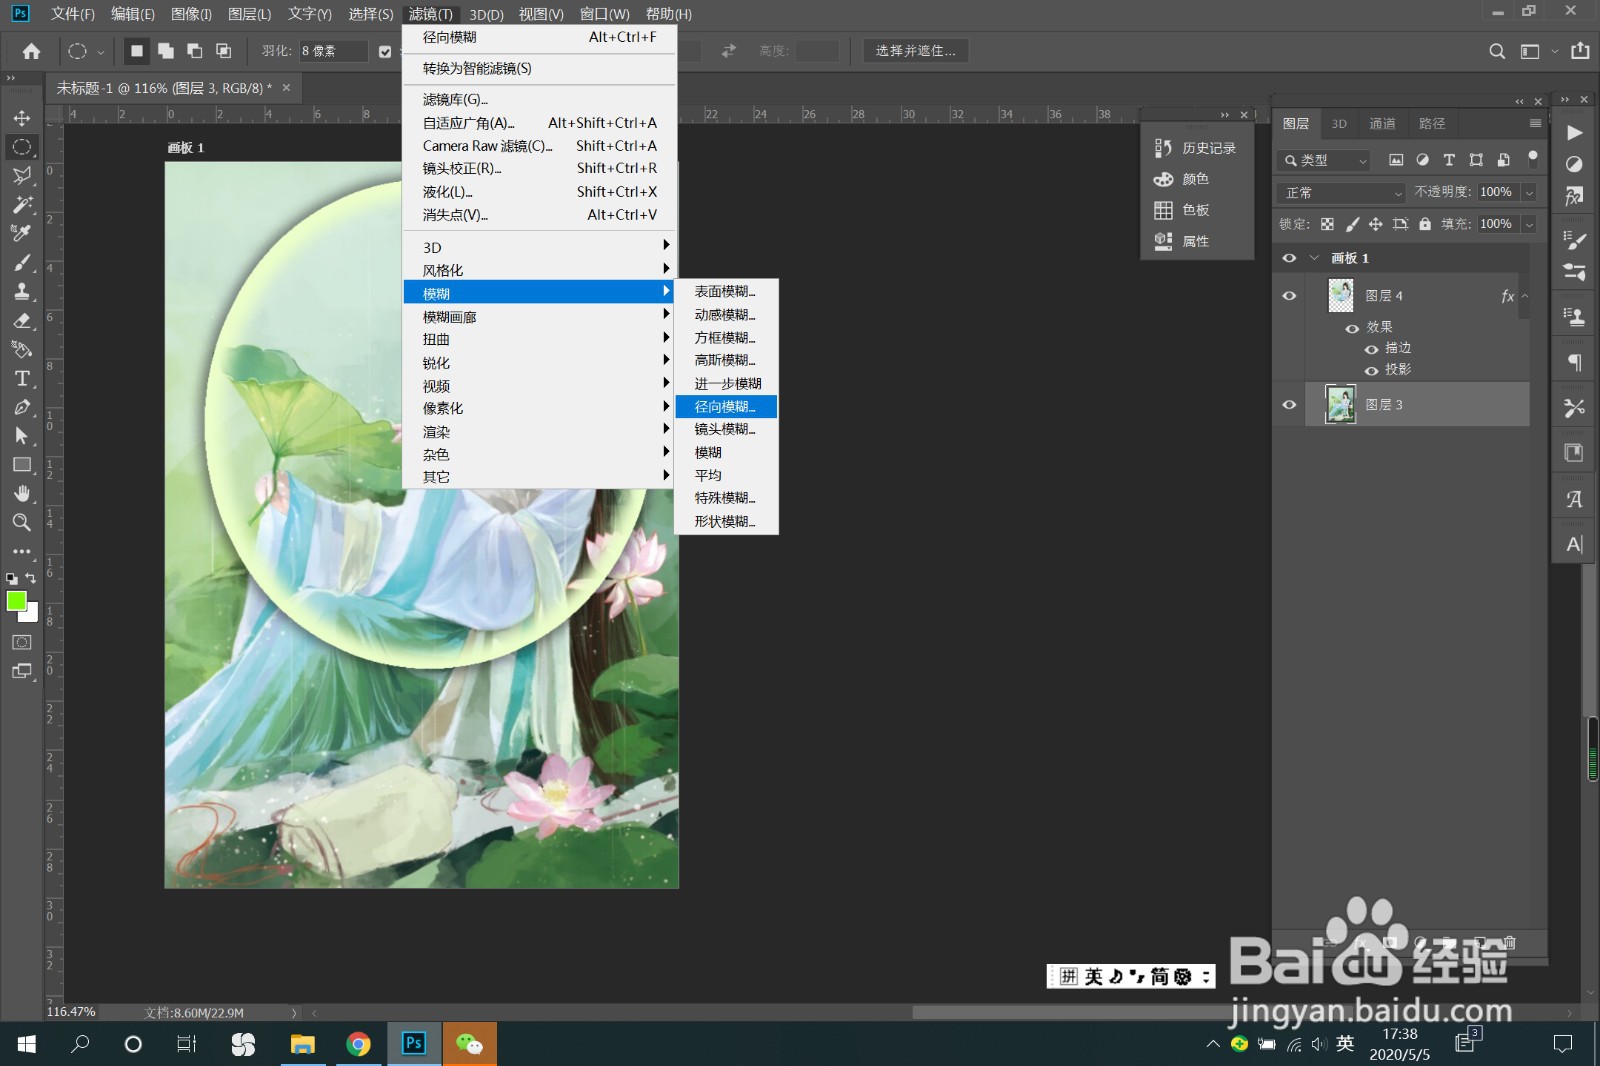Click the 羽化 feather input field
The width and height of the screenshot is (1600, 1066).
pyautogui.click(x=333, y=51)
